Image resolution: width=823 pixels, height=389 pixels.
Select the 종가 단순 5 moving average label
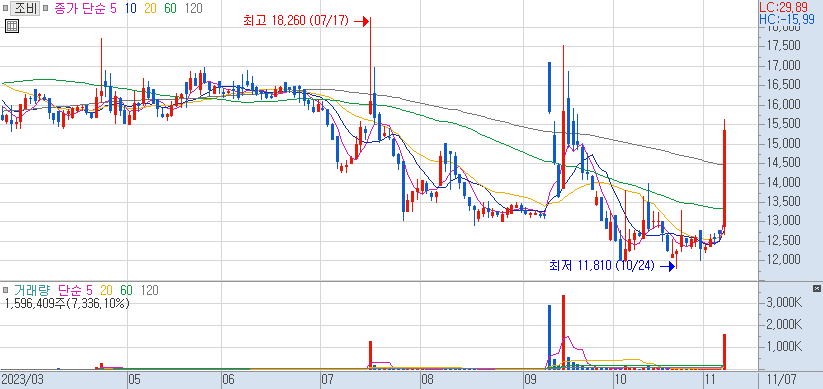86,8
